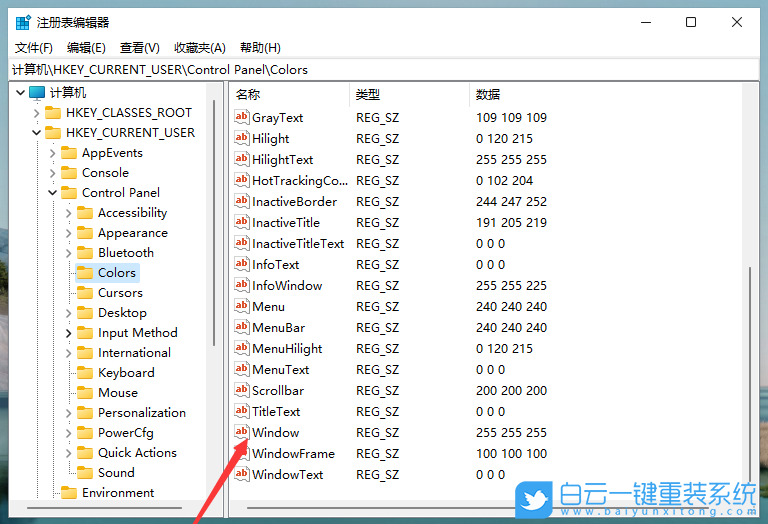Click the 名称 column header
Image resolution: width=768 pixels, height=524 pixels.
290,95
